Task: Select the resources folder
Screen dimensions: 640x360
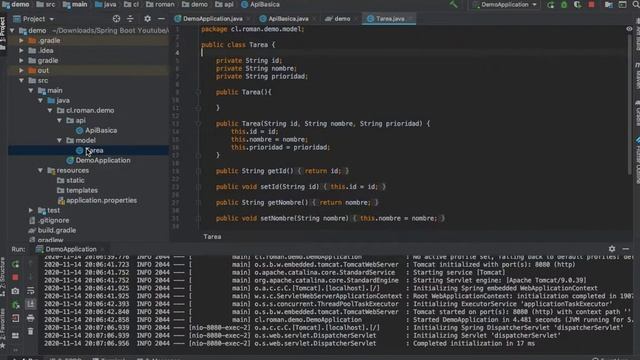Action: coord(72,171)
